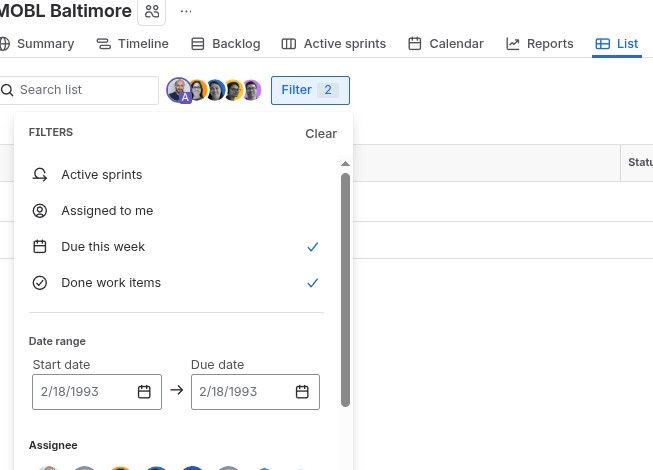Click the Start date input field
The width and height of the screenshot is (653, 470).
(97, 392)
